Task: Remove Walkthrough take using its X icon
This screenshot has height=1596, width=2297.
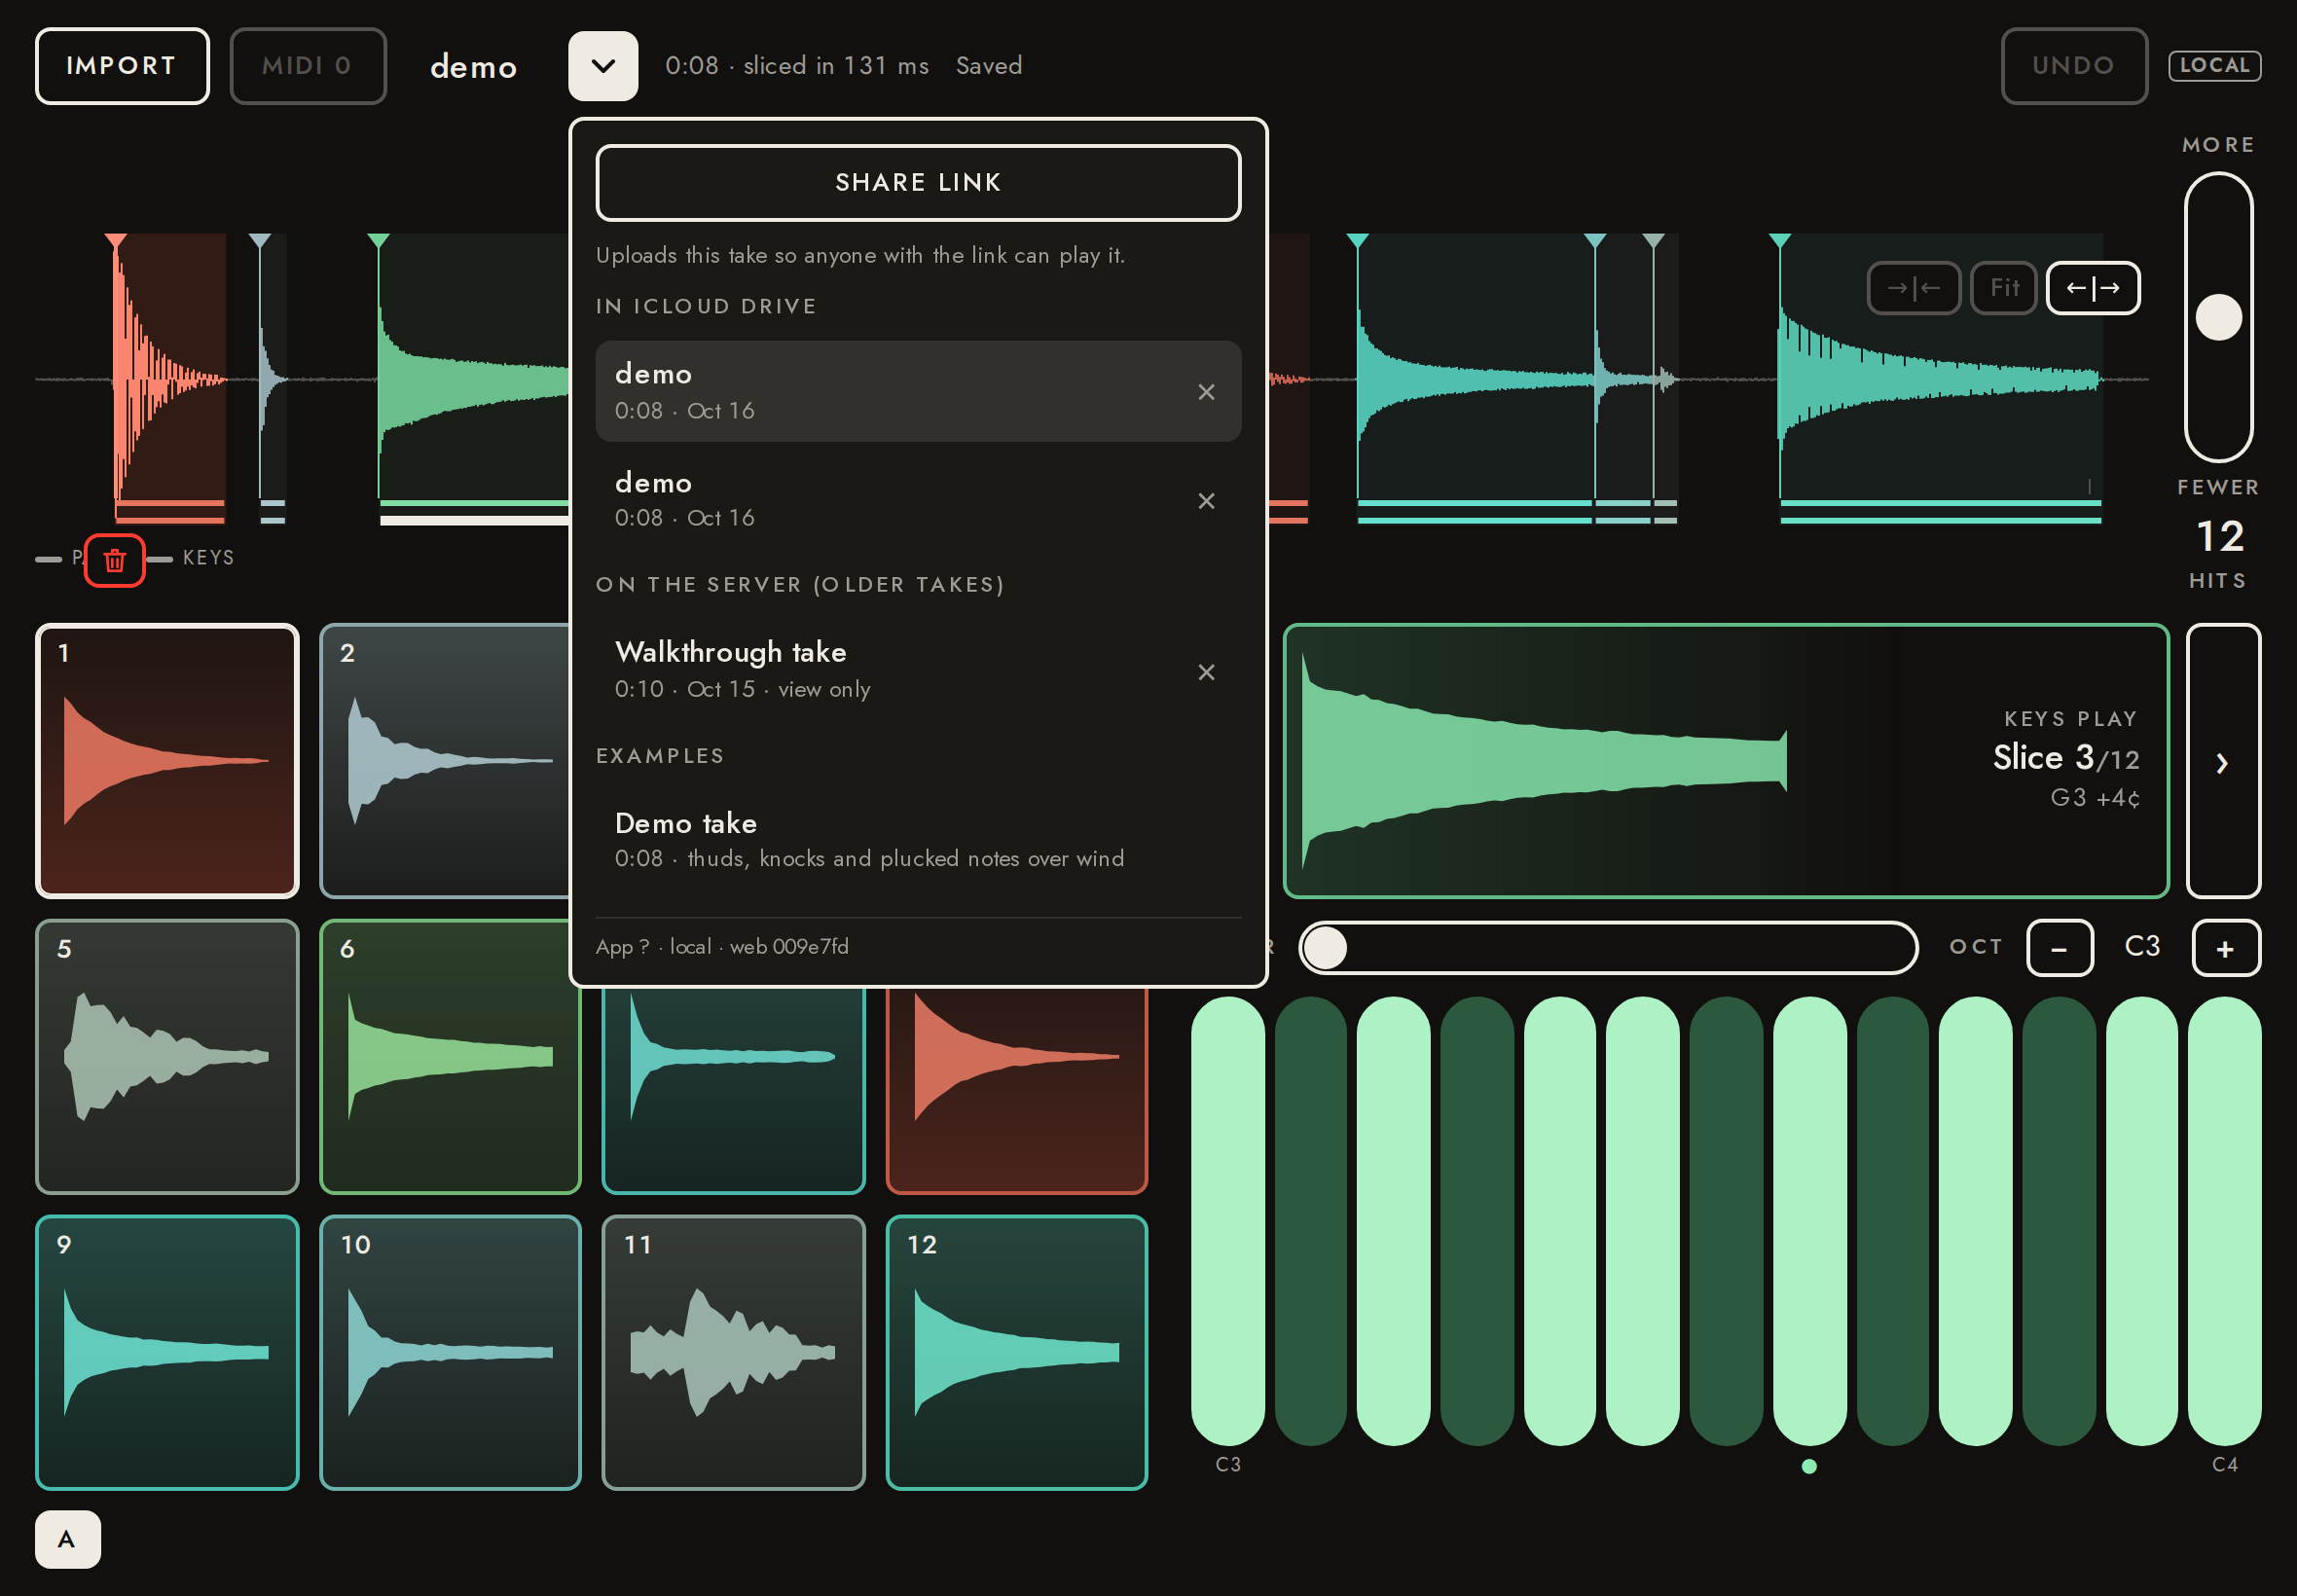Action: tap(1206, 672)
